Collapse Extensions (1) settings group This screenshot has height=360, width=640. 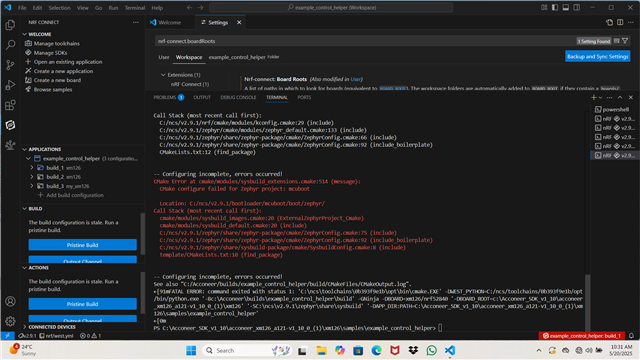(163, 75)
